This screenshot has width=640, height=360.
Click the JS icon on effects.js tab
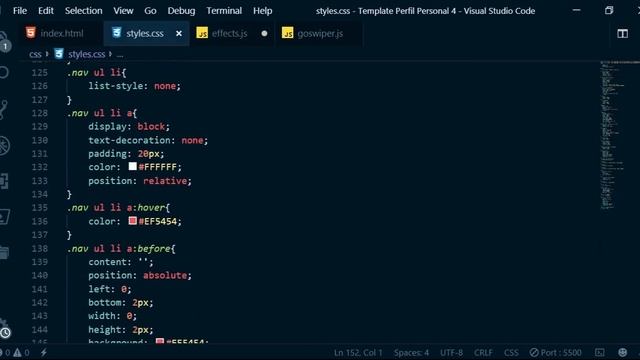point(202,33)
